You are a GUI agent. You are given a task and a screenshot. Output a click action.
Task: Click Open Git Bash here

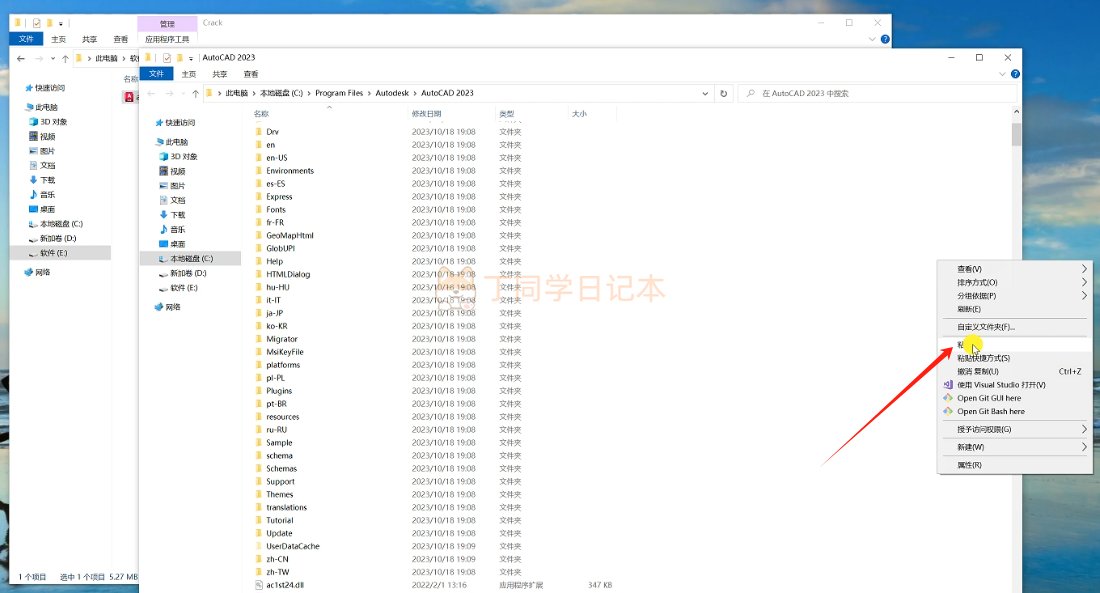coord(990,411)
